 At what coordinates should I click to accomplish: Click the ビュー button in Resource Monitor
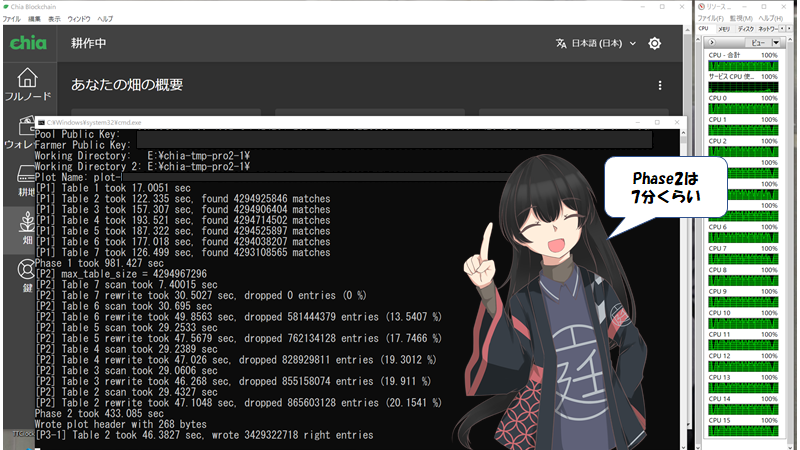click(x=758, y=42)
